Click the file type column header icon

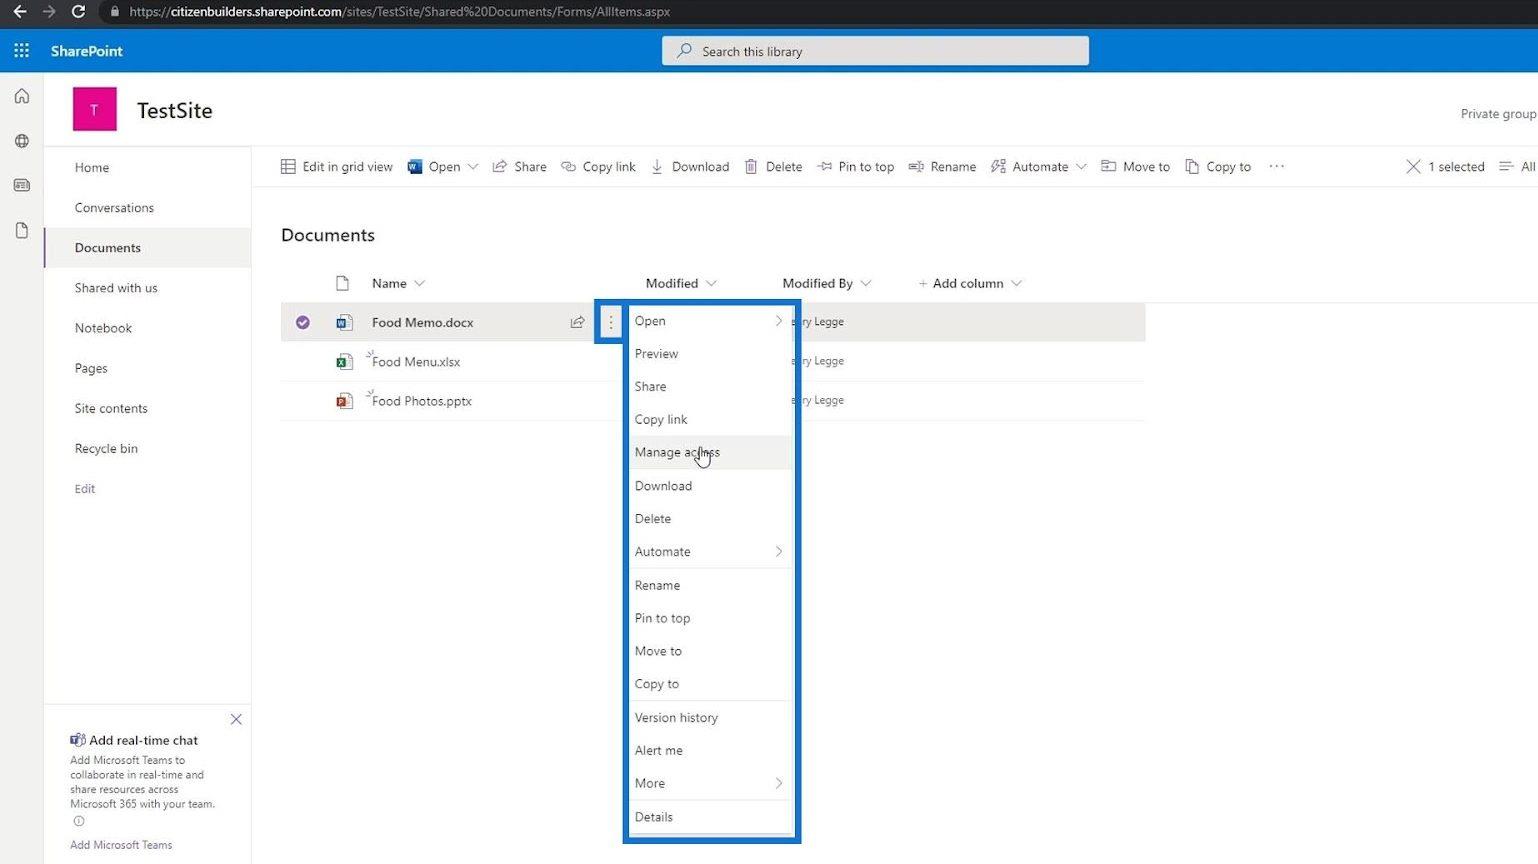click(x=343, y=283)
